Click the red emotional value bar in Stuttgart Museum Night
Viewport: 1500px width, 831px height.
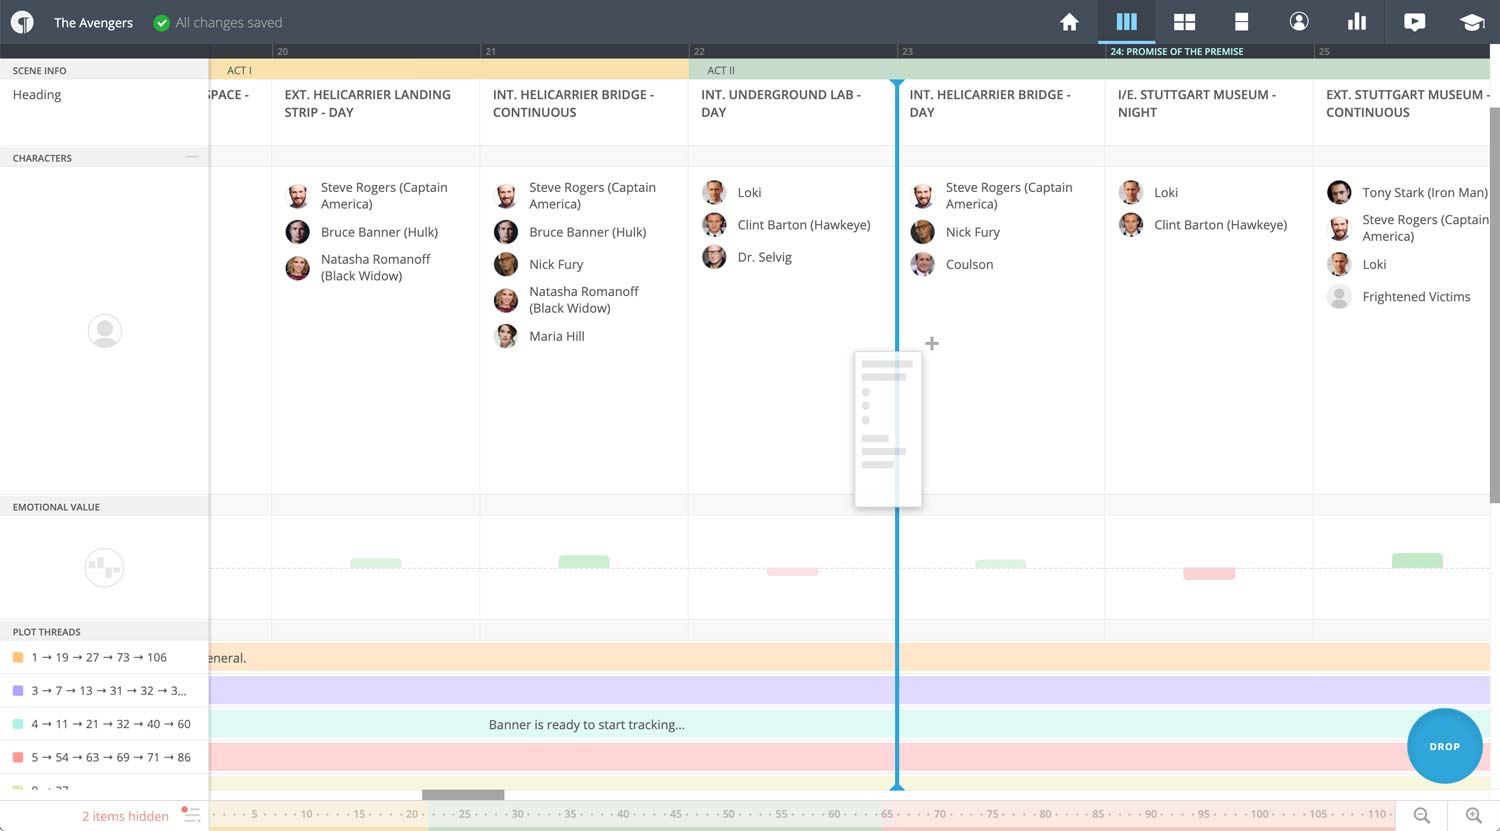1209,574
